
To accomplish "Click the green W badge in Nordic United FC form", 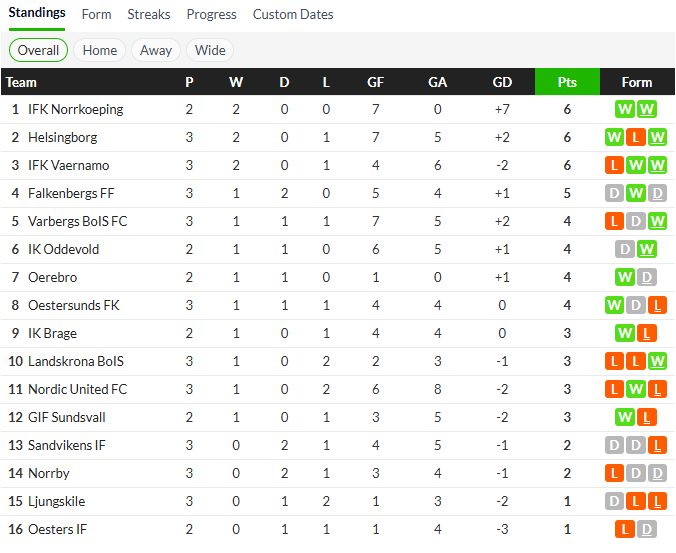I will click(x=636, y=389).
